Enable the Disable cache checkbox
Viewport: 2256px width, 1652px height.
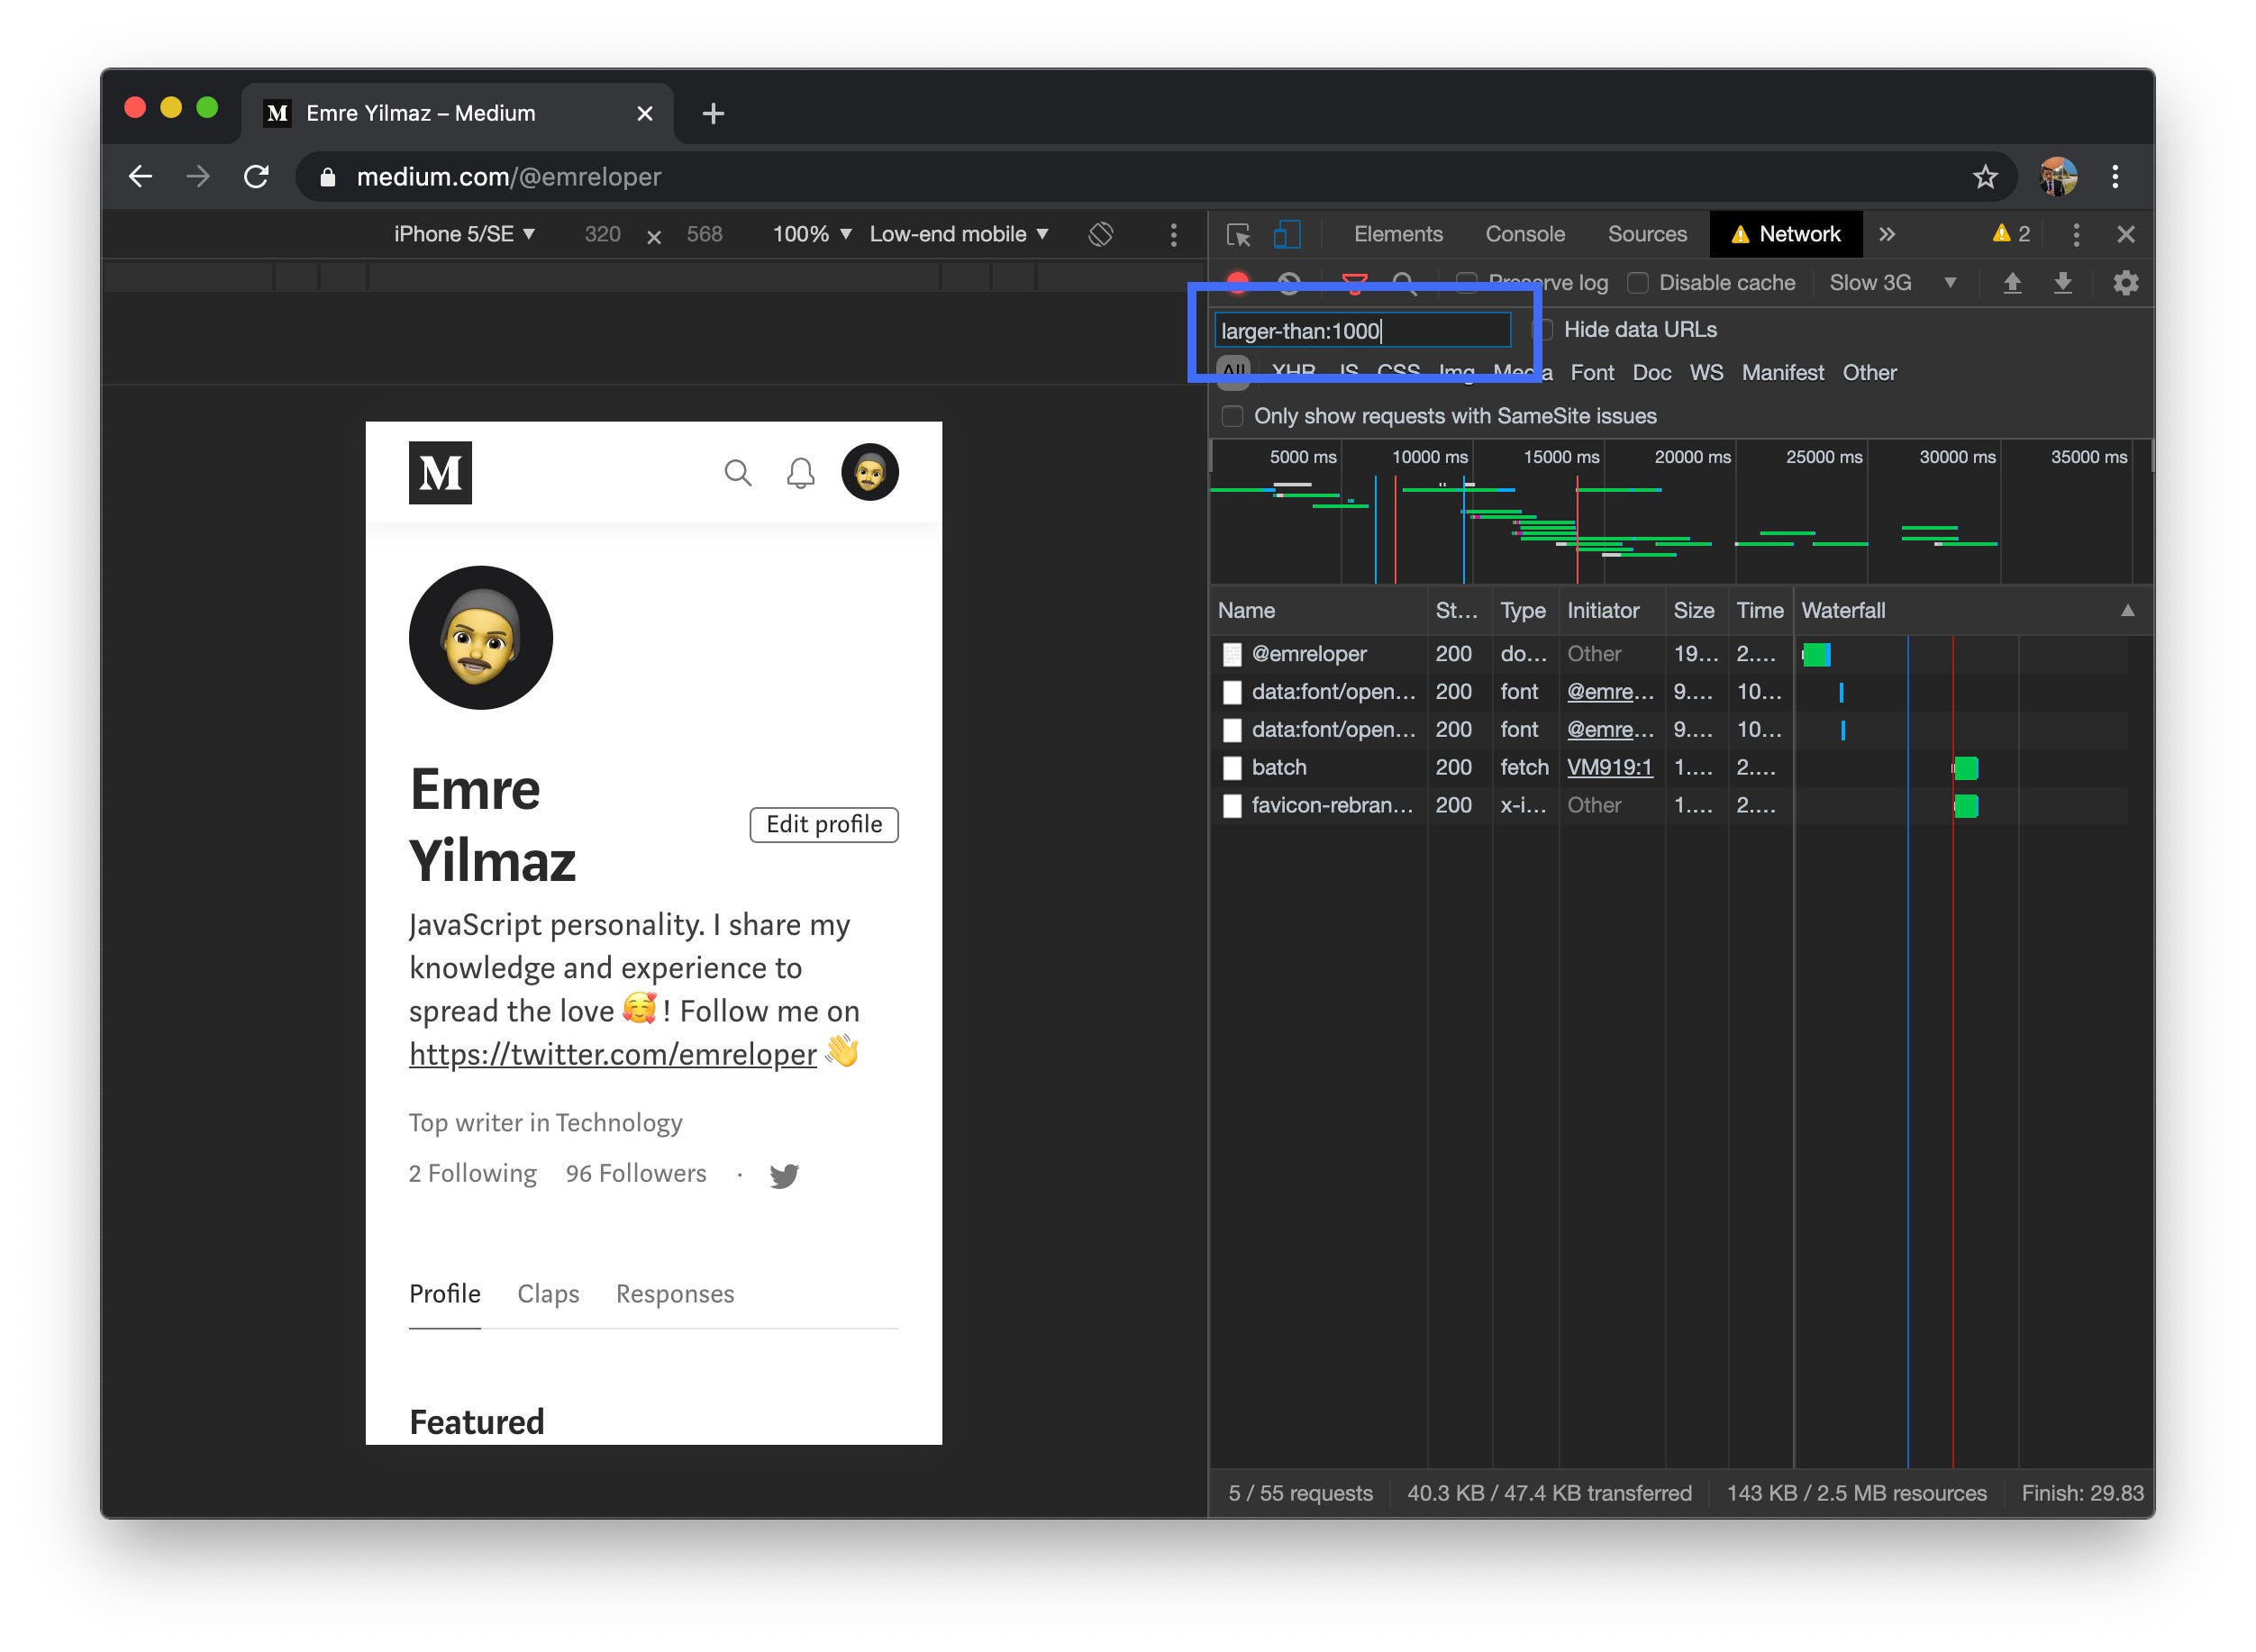[1637, 283]
